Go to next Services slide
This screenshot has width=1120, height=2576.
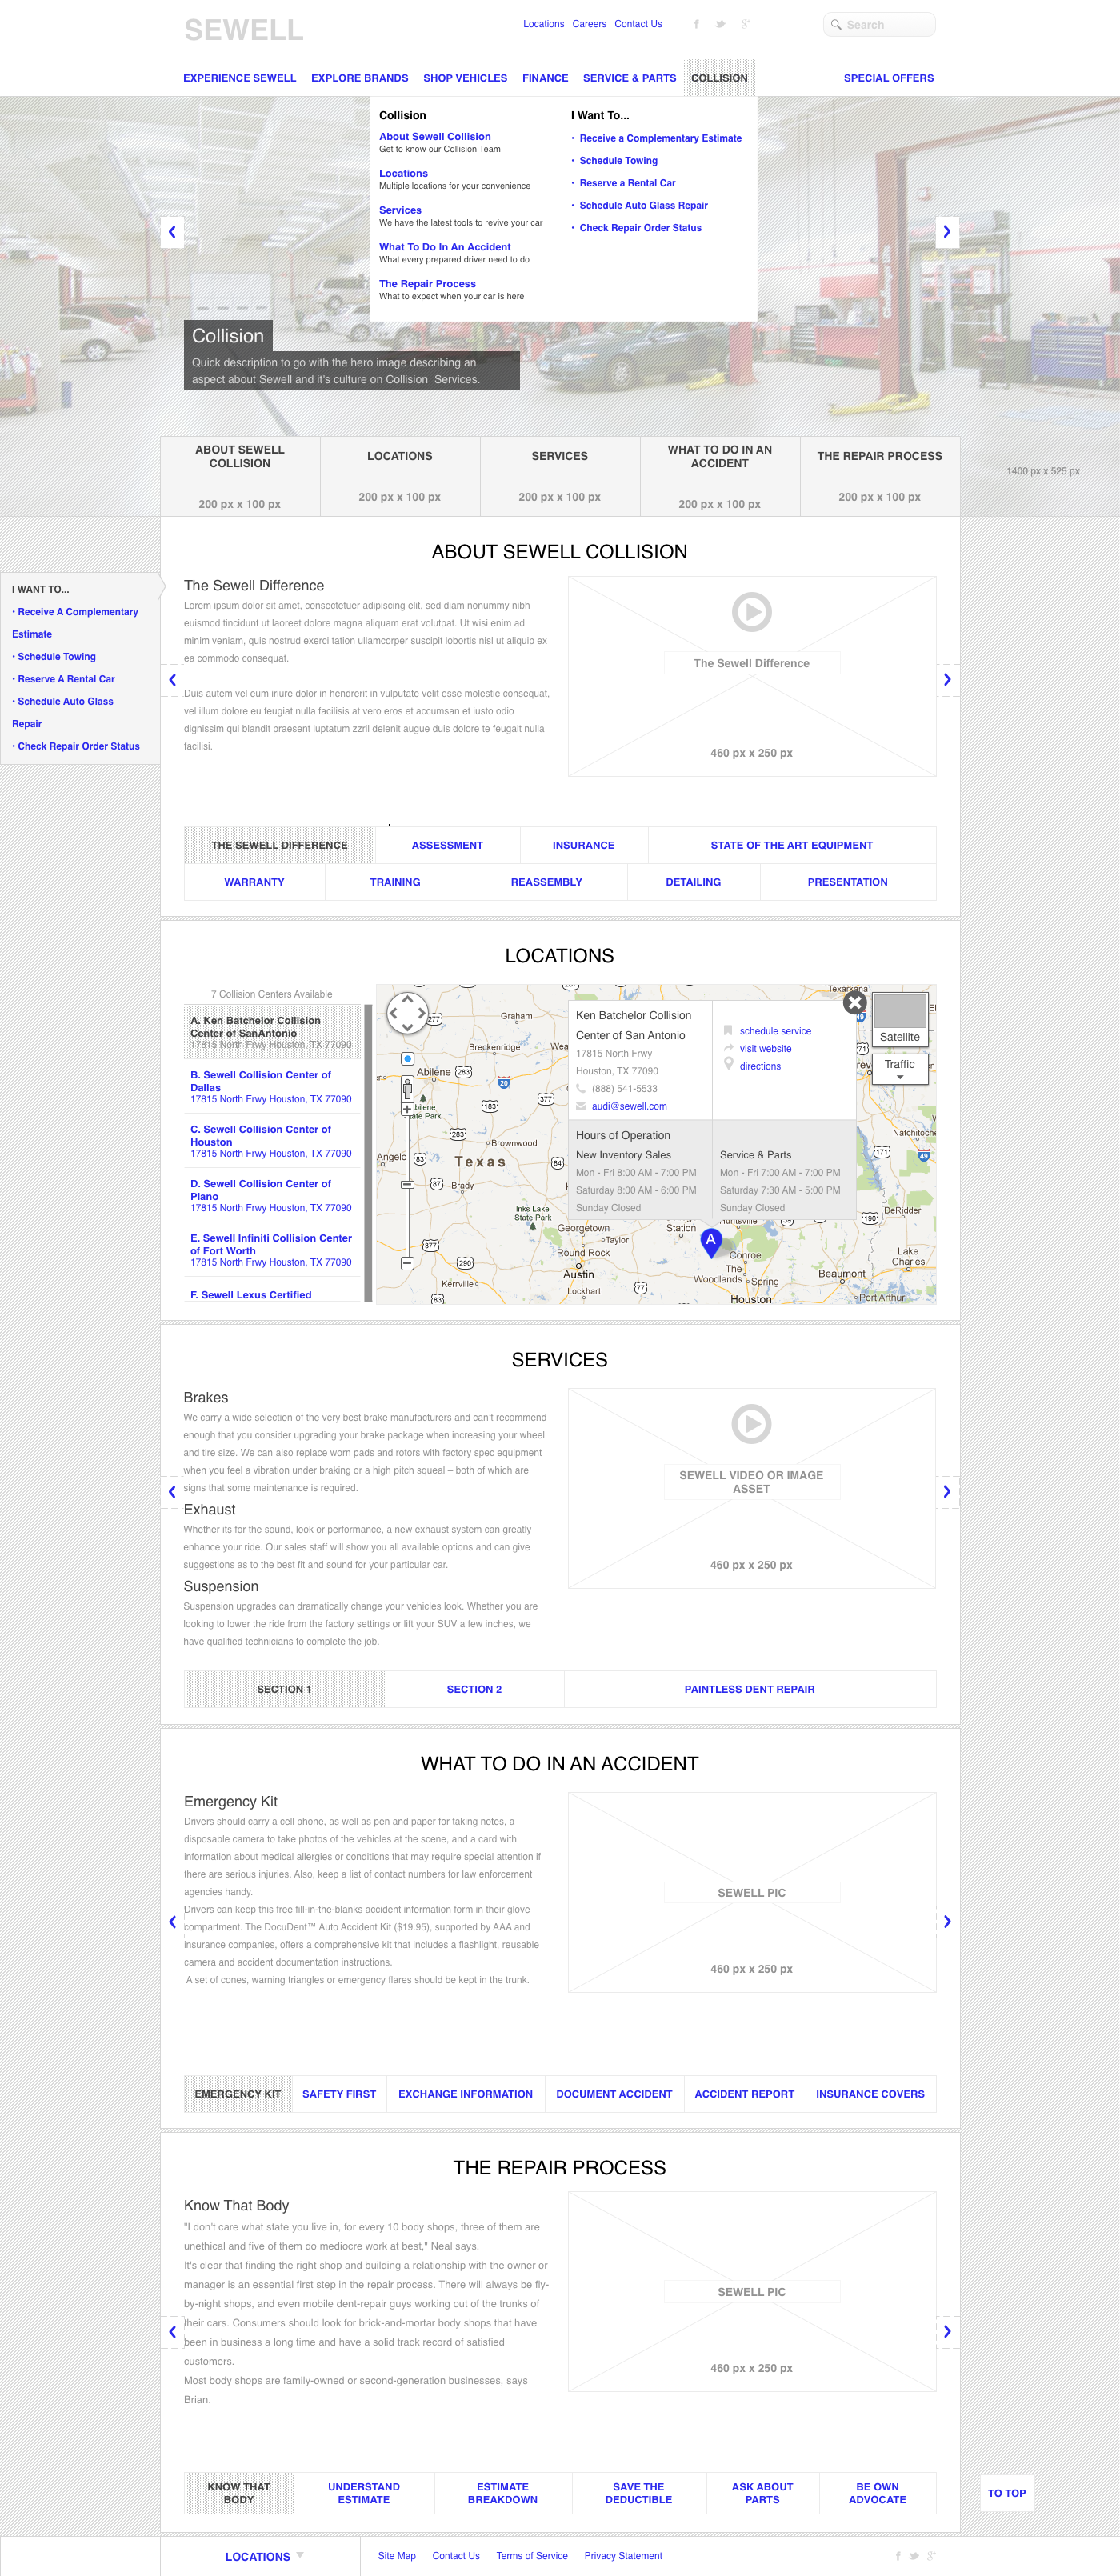click(x=947, y=1492)
